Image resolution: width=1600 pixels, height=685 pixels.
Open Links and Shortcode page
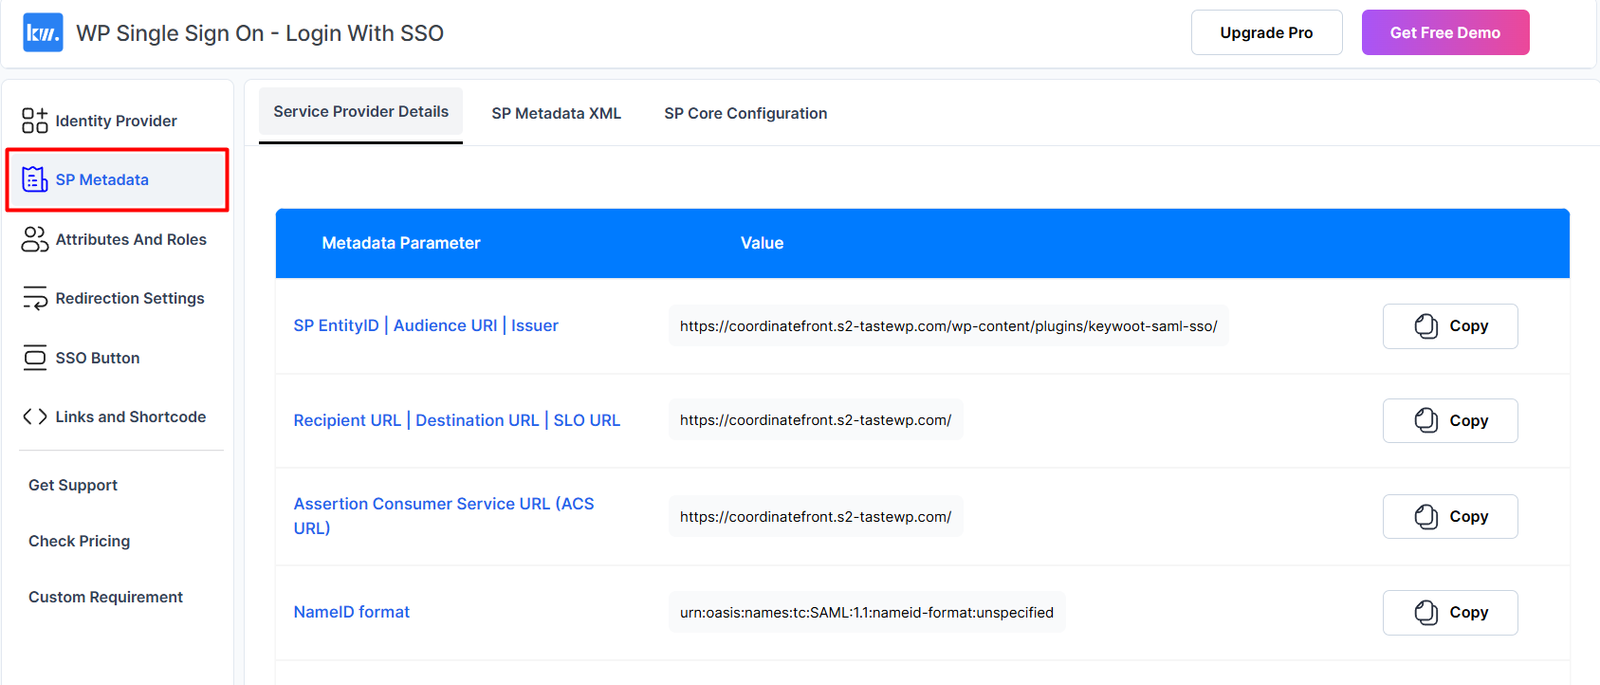[117, 417]
